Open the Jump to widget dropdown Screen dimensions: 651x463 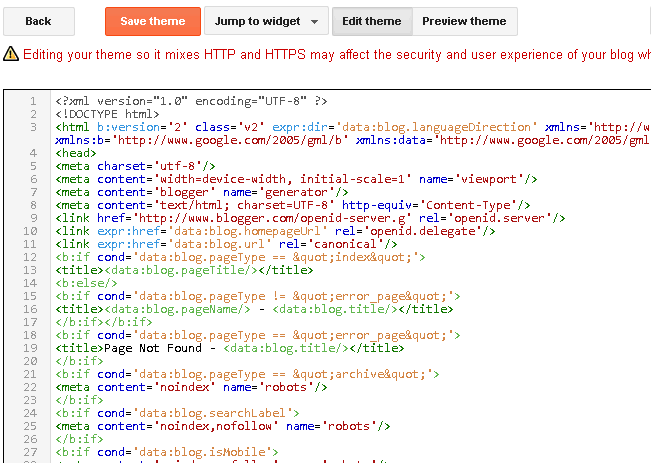click(x=257, y=21)
